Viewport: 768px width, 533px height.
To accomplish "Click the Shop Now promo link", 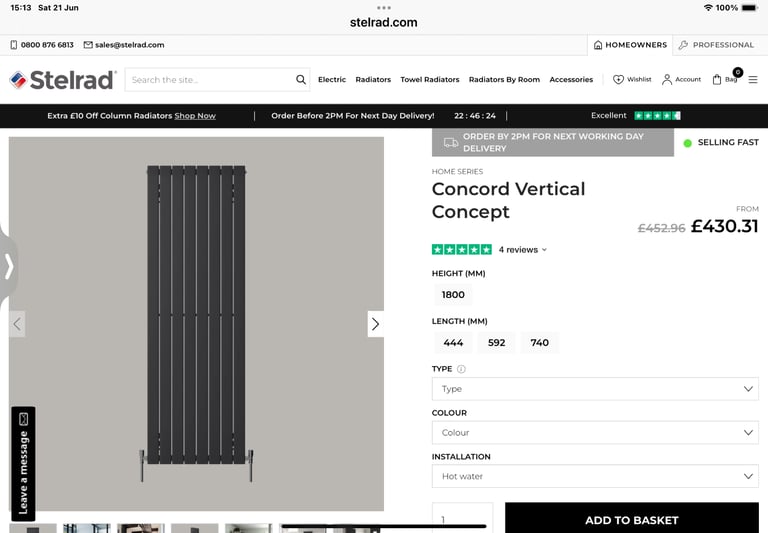I will [195, 116].
